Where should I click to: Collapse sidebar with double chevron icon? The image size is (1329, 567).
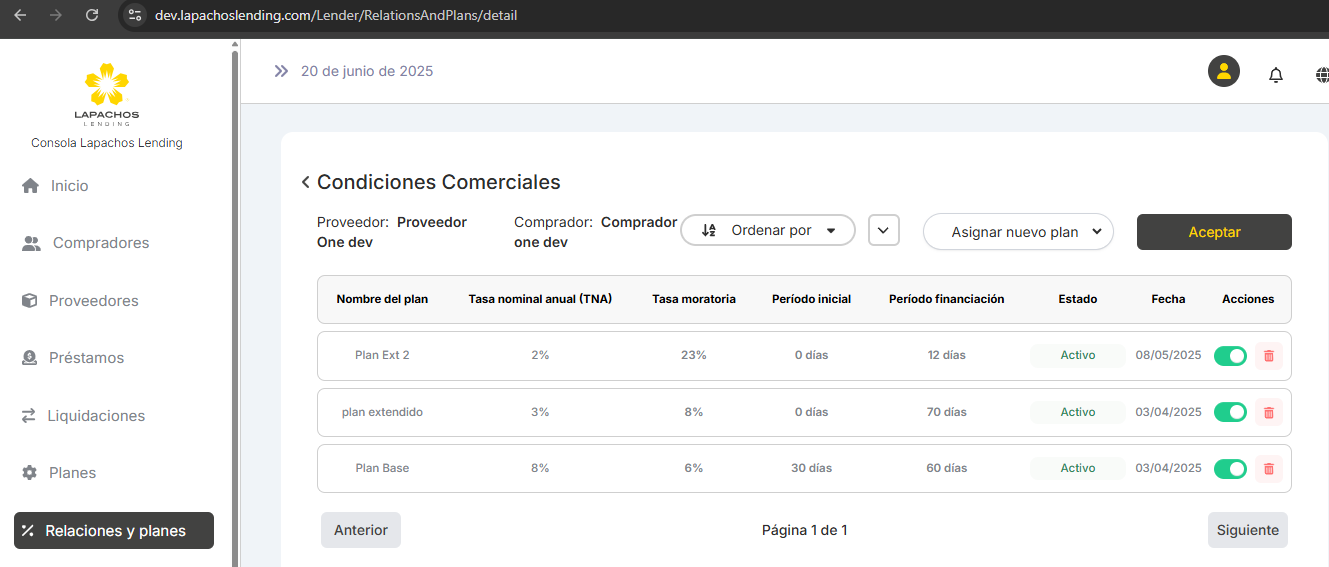point(281,71)
